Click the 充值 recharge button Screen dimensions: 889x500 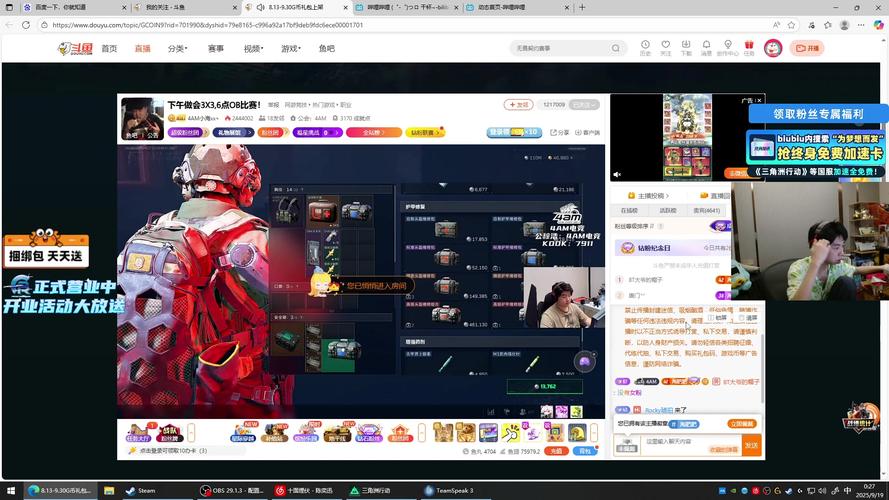(x=556, y=451)
